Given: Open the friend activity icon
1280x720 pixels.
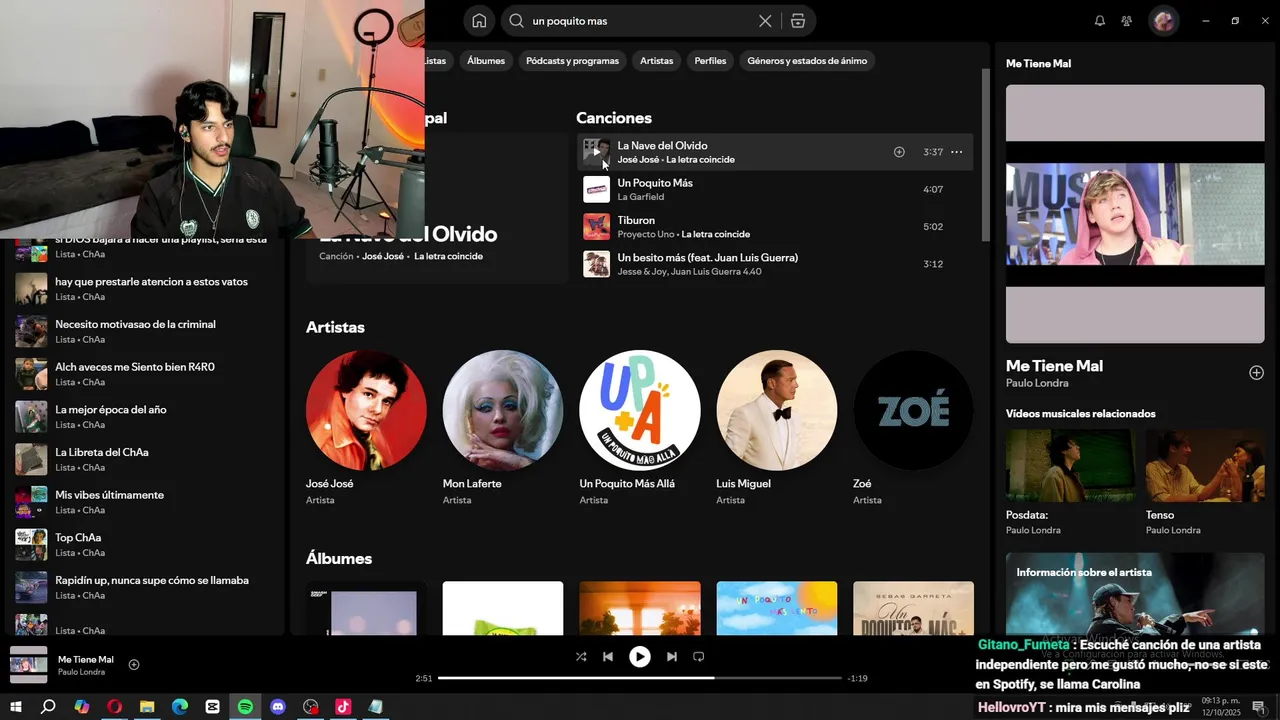Looking at the screenshot, I should (x=1127, y=21).
